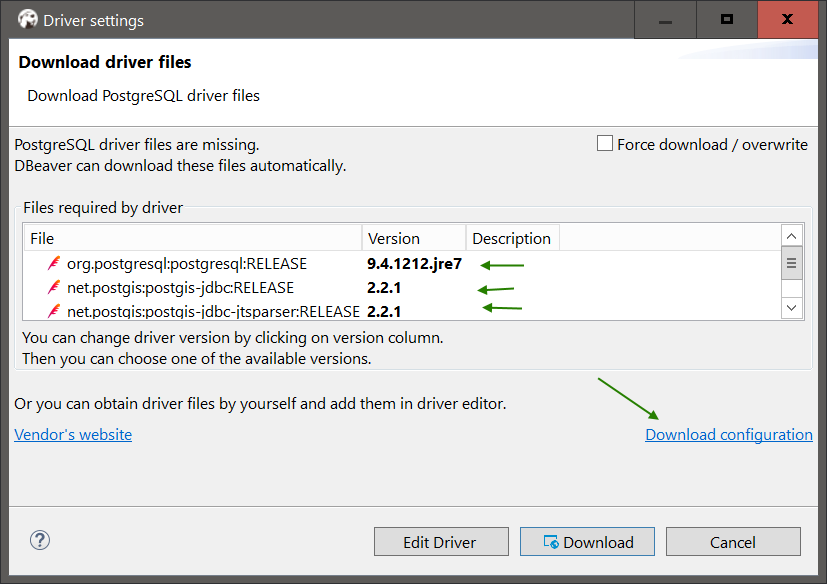Click the scroll down arrow in the files list

(x=791, y=308)
